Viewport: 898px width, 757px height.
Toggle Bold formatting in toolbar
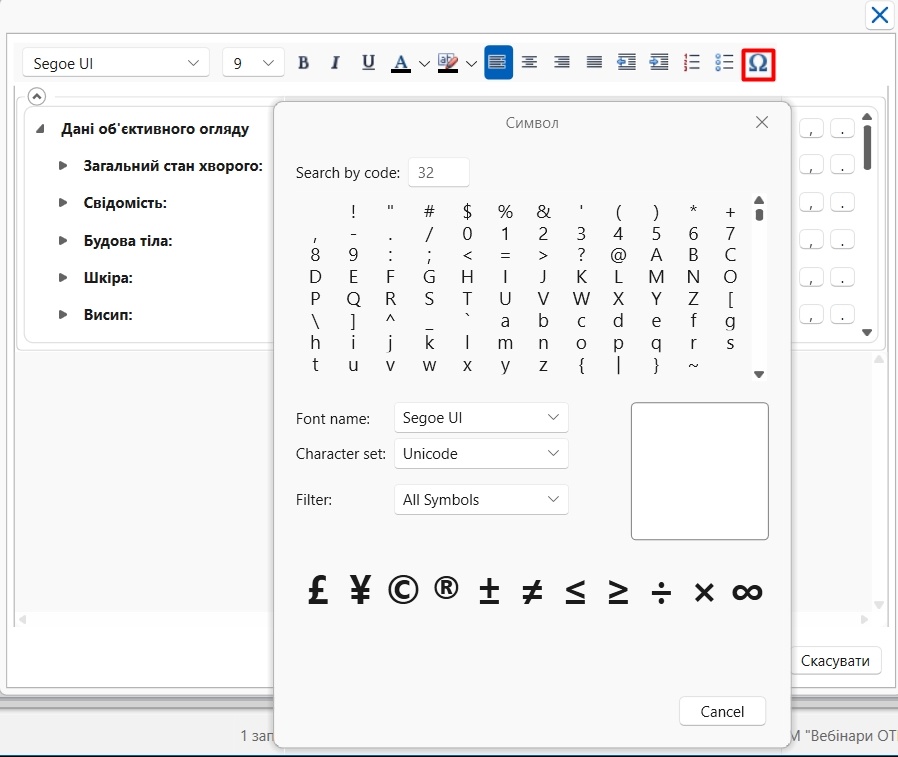304,62
